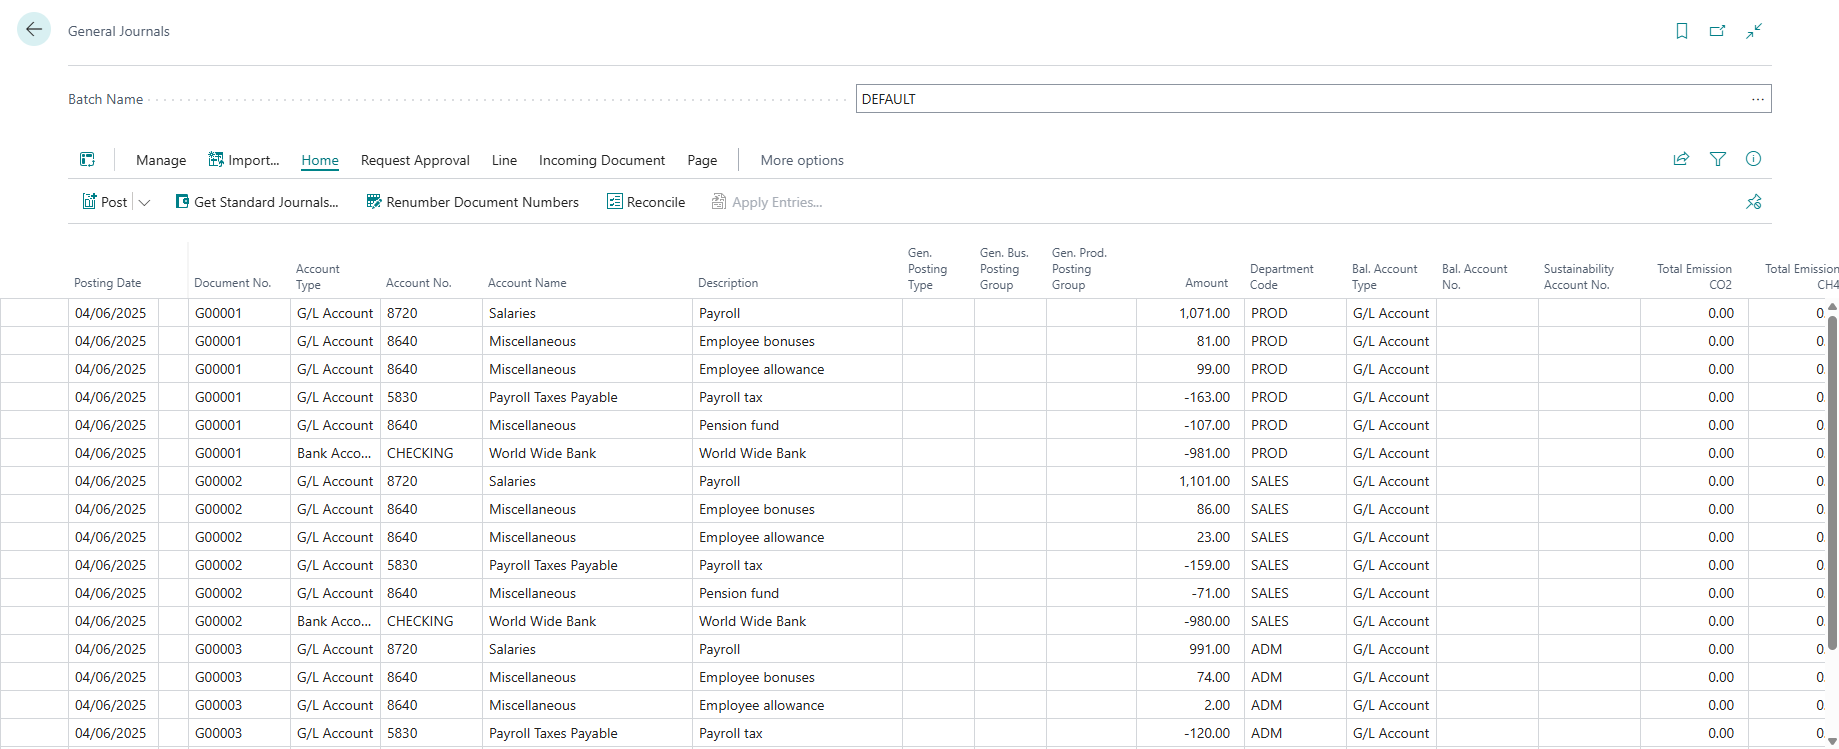Click the share icon
1839x749 pixels.
pos(1681,159)
